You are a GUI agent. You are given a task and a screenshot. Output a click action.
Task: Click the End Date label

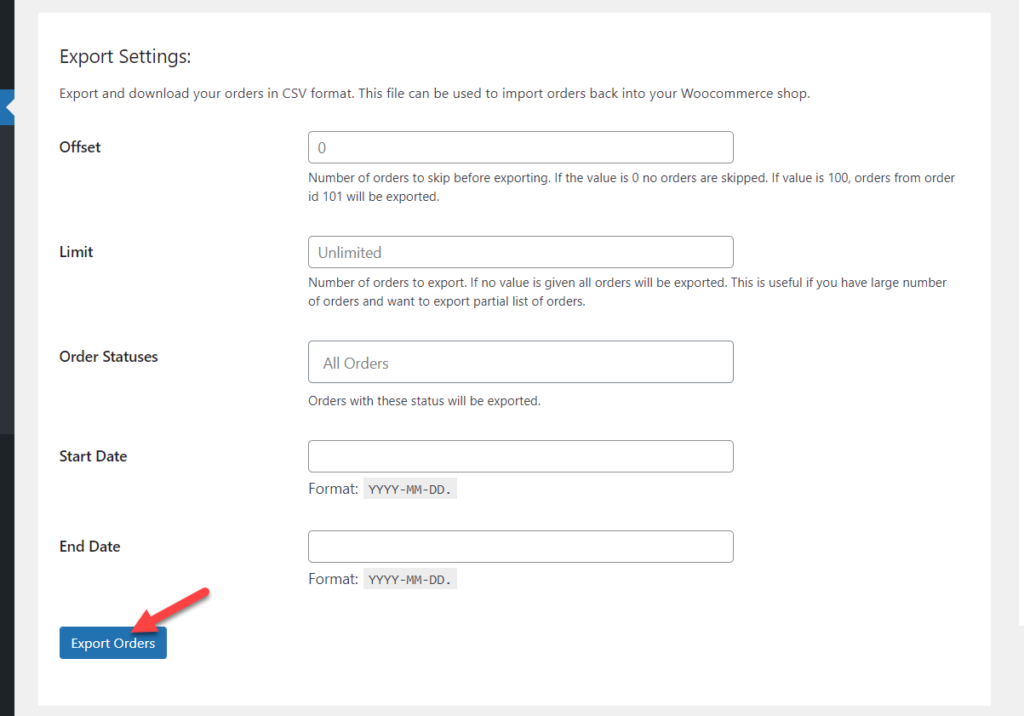click(89, 546)
